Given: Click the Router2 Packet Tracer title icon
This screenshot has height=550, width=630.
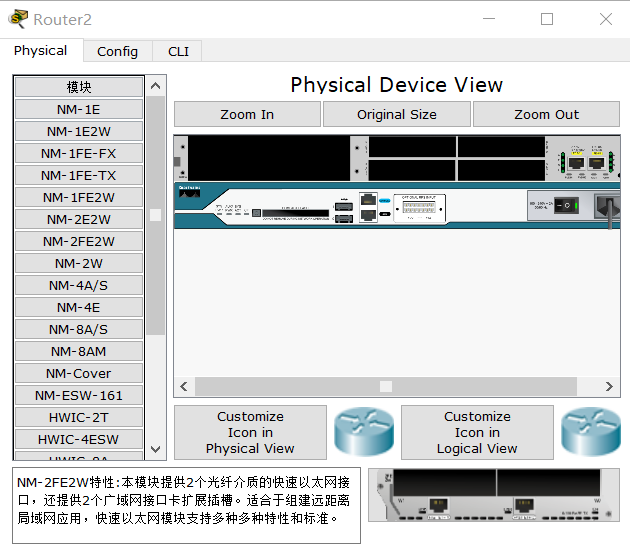Looking at the screenshot, I should [x=18, y=18].
